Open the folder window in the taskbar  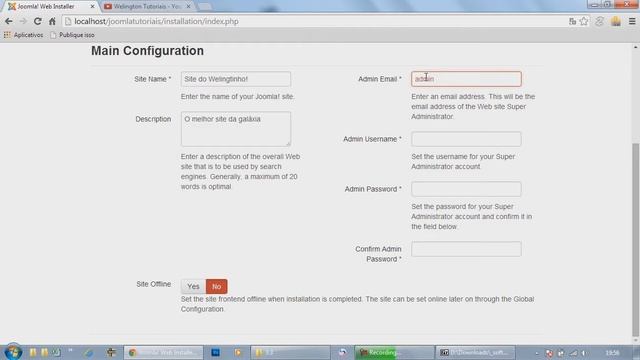290,352
